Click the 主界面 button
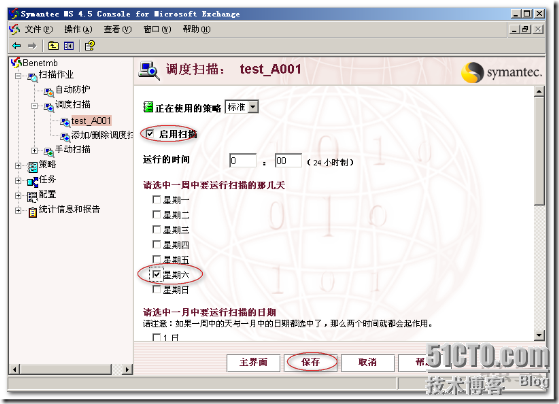Screen dimensions: 559x404 [253, 363]
